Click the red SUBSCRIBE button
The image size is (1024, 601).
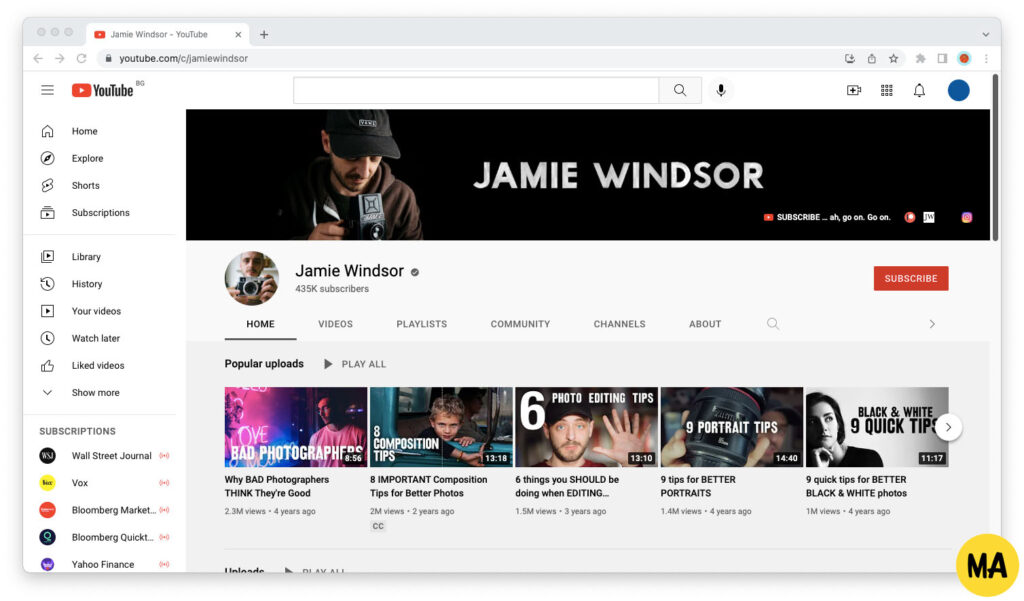911,278
